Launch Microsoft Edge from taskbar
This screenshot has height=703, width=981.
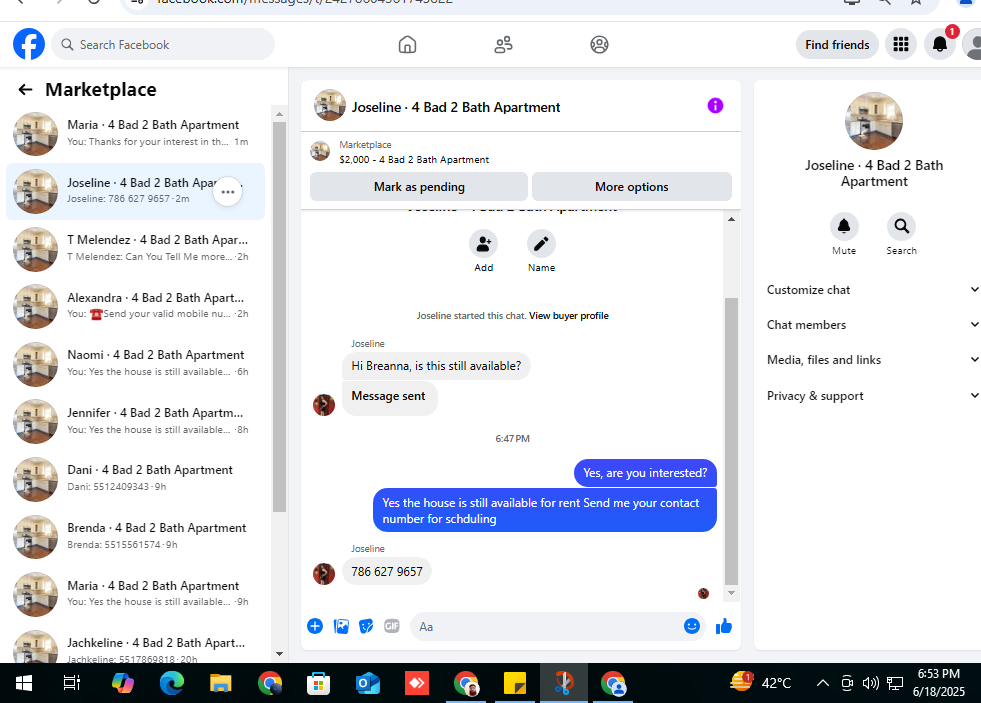(x=171, y=683)
